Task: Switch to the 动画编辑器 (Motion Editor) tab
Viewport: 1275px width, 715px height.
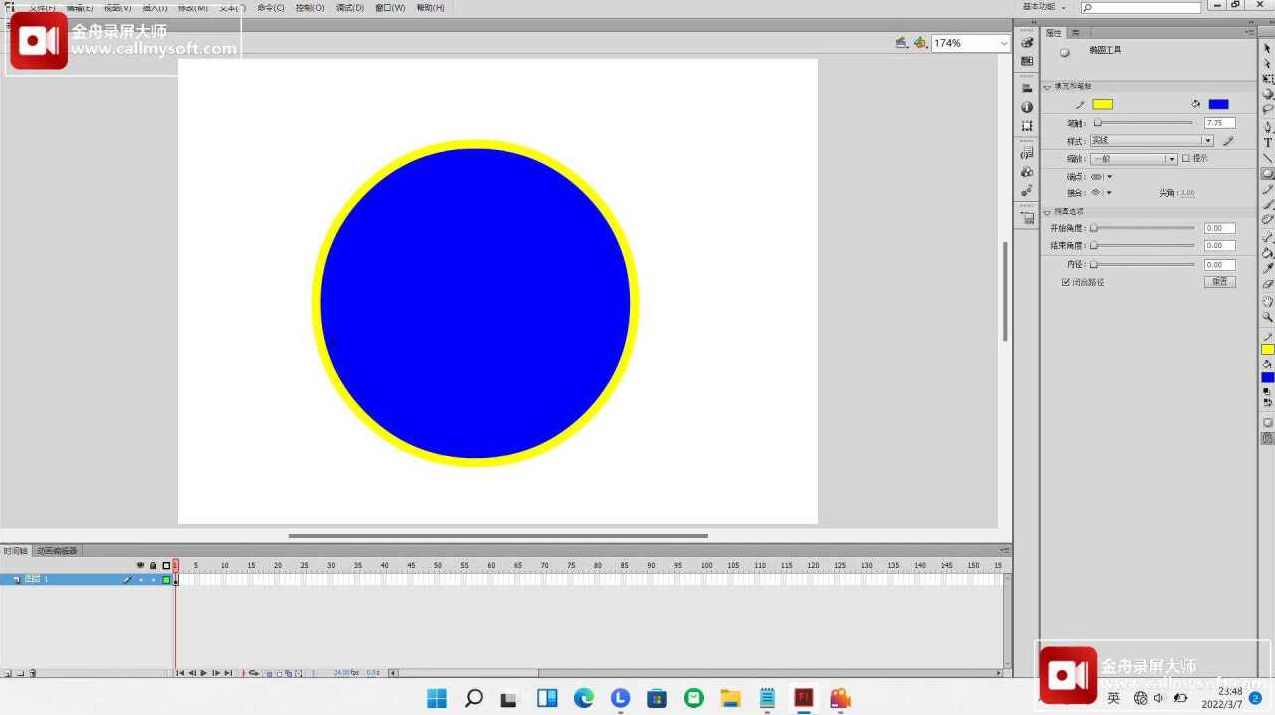Action: coord(57,551)
